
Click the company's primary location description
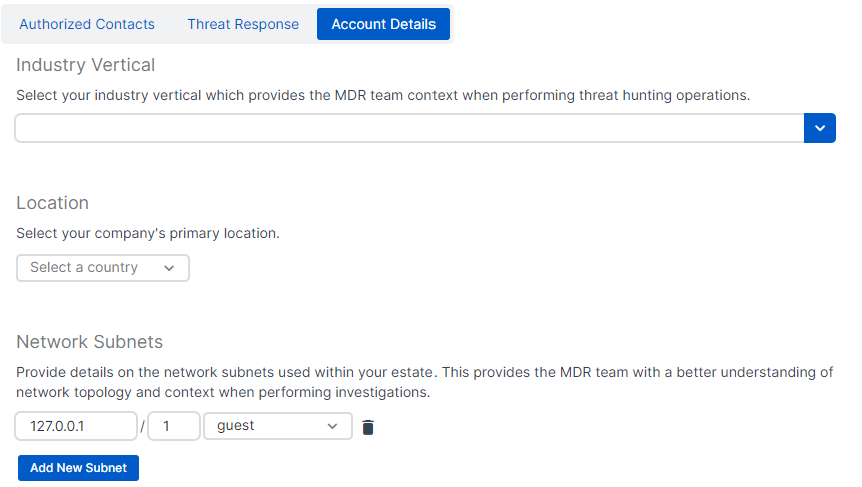click(x=148, y=234)
